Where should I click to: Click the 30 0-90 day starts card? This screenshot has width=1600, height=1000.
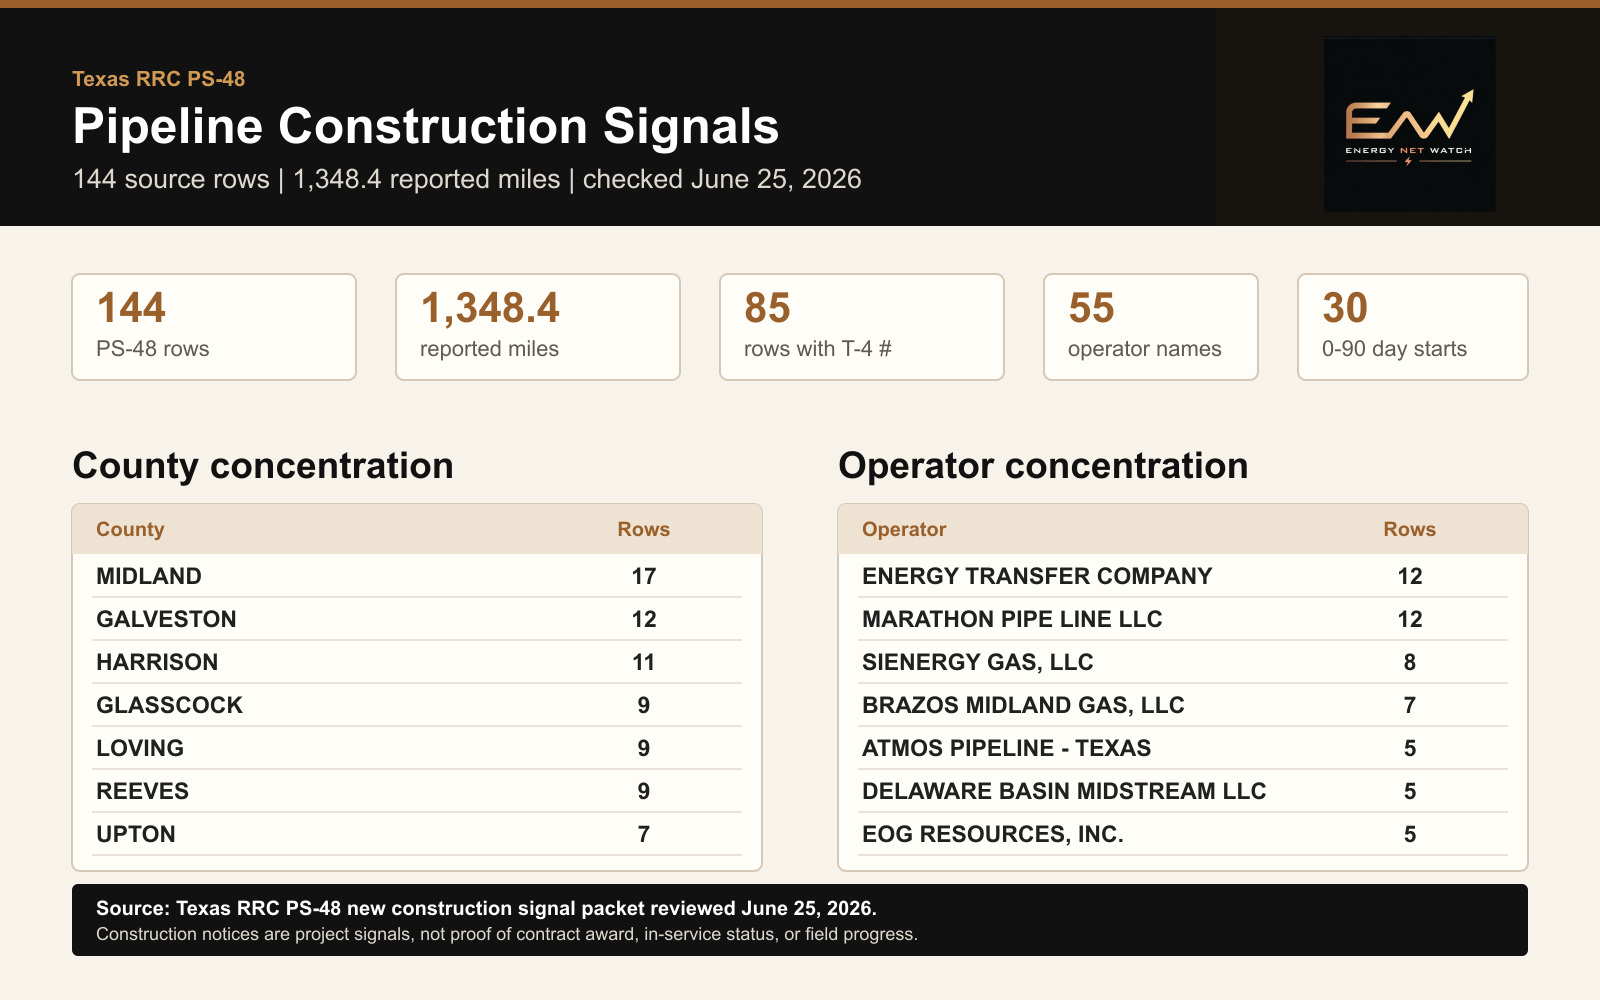click(x=1413, y=327)
